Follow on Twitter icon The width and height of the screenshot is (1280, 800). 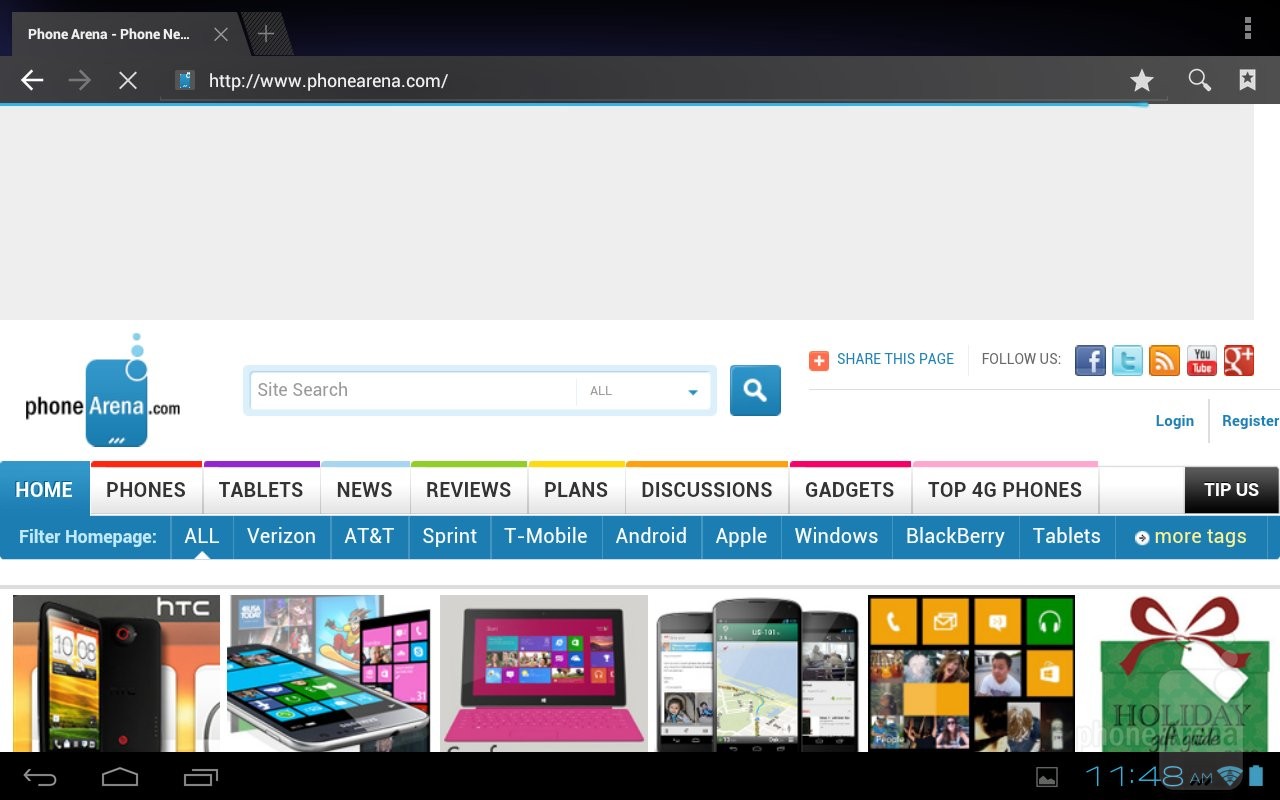tap(1127, 360)
